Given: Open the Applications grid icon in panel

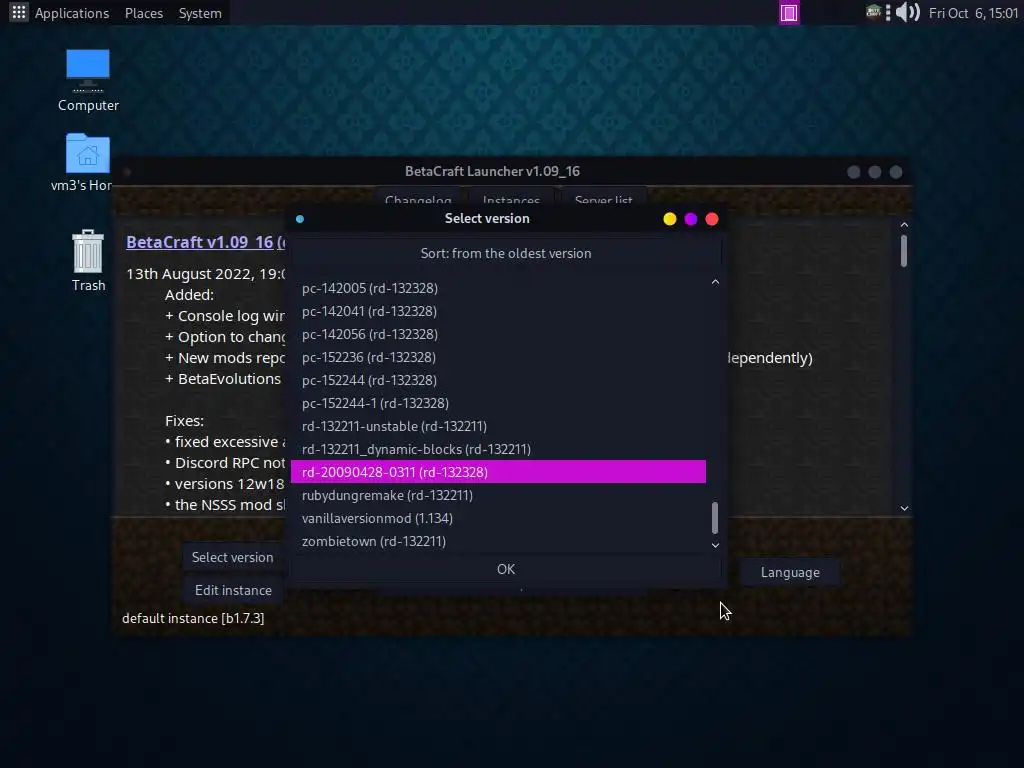Looking at the screenshot, I should pos(19,12).
